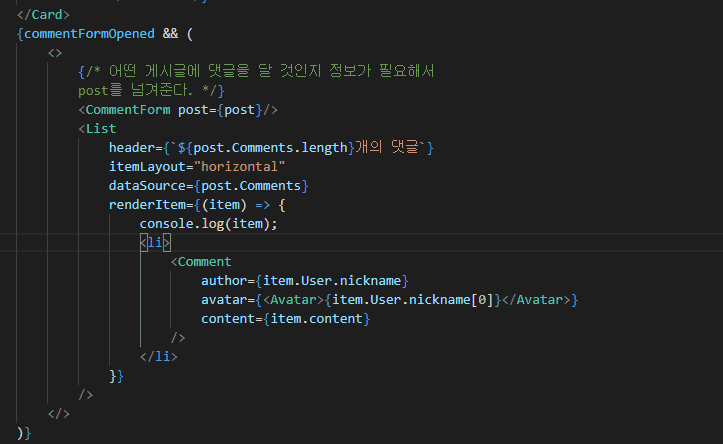The width and height of the screenshot is (723, 444).
Task: Click the List self-closing />
Action: (86, 395)
